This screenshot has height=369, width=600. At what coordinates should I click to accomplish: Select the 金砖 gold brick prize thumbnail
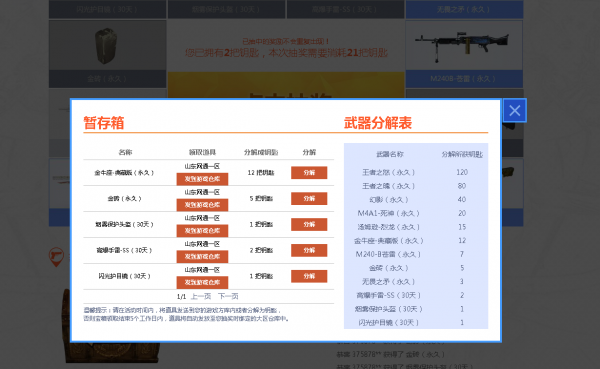coord(108,45)
